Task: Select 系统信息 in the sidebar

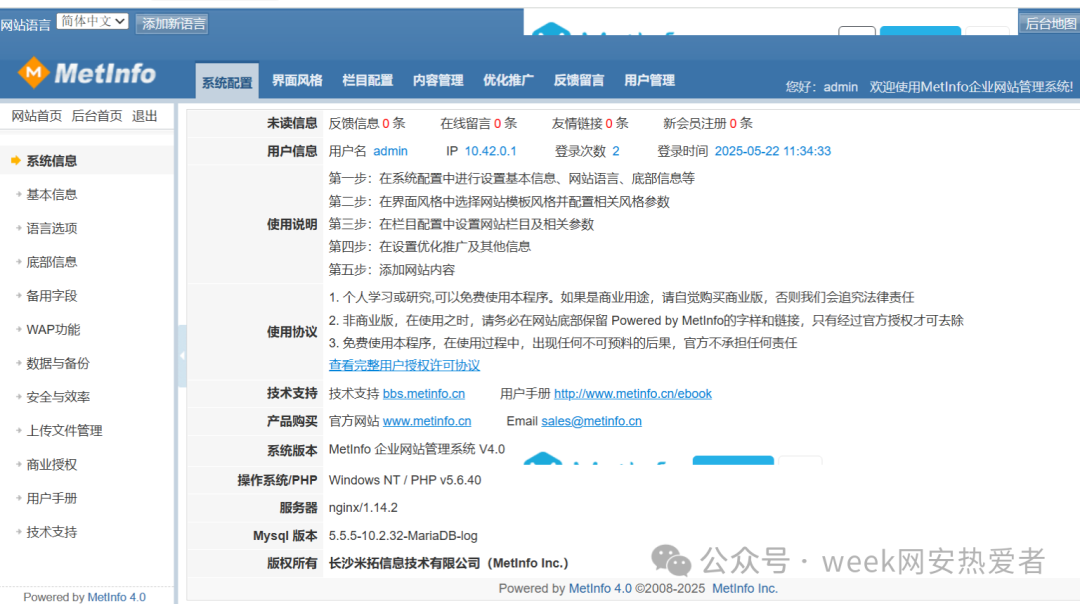Action: 52,161
